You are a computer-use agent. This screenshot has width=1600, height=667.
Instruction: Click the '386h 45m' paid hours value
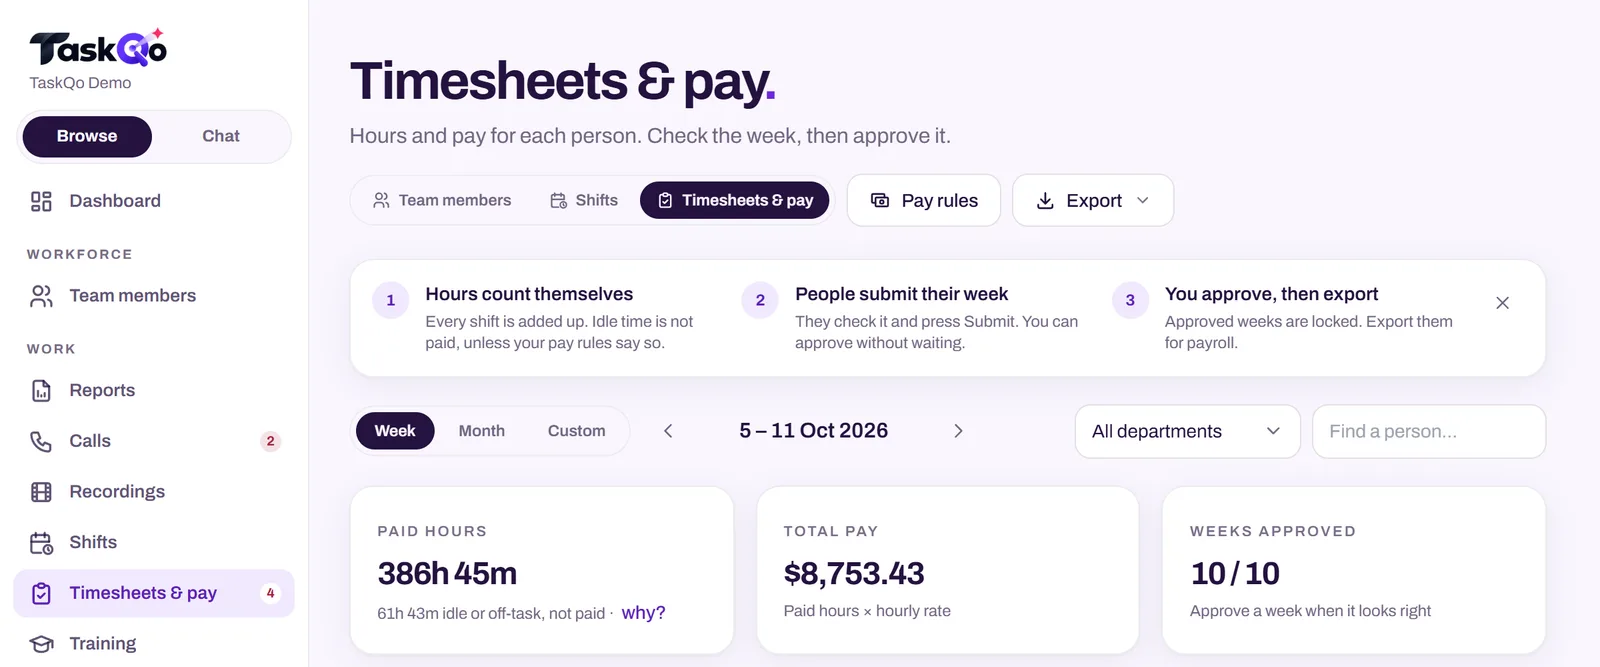pos(447,574)
